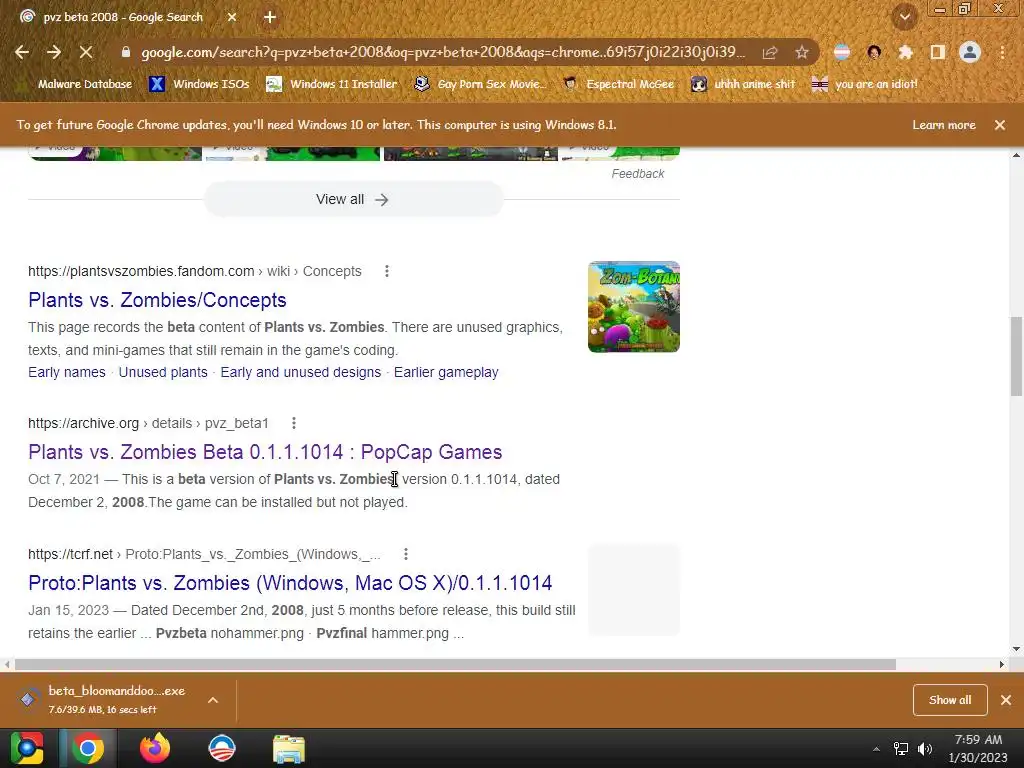Click the scroll down arrow
Viewport: 1024px width, 768px height.
coord(1016,648)
